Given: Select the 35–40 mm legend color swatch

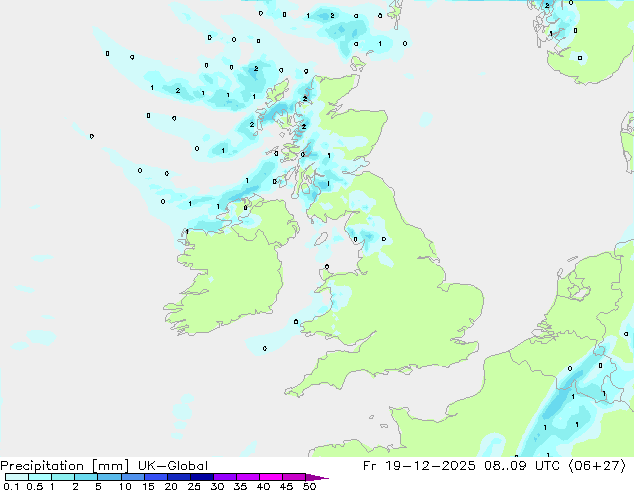Looking at the screenshot, I should coord(247,477).
